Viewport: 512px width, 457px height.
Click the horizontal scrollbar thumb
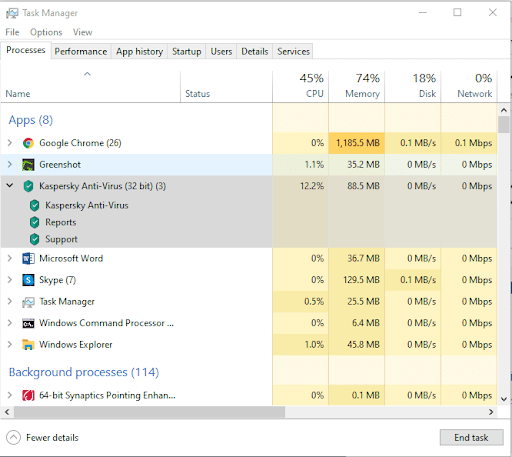(x=149, y=412)
